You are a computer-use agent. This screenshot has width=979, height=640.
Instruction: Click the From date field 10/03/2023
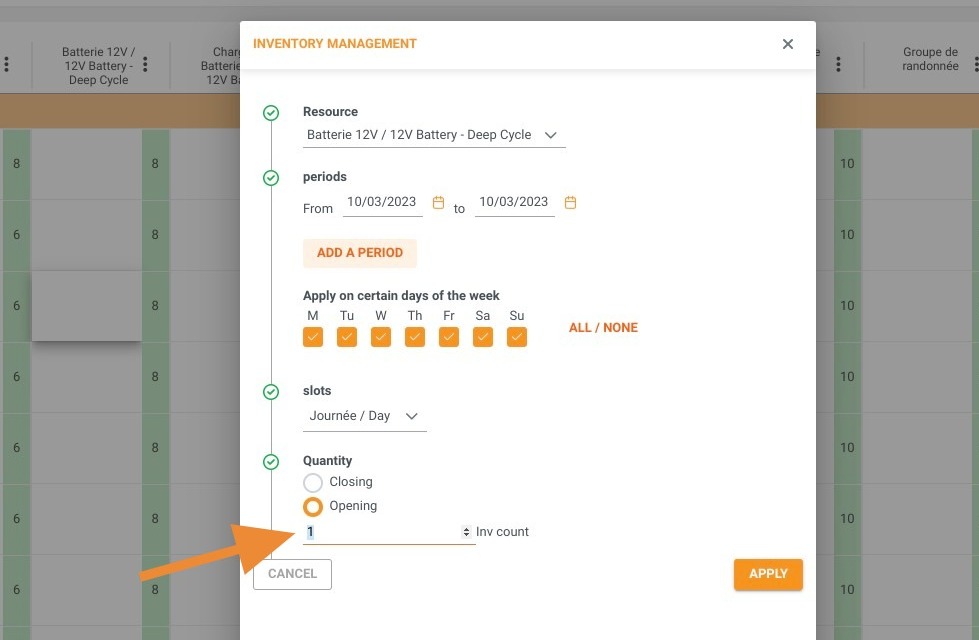pos(382,202)
